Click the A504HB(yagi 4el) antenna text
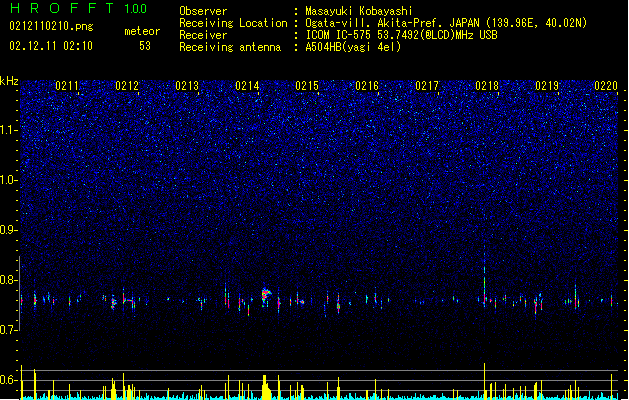 pyautogui.click(x=353, y=47)
